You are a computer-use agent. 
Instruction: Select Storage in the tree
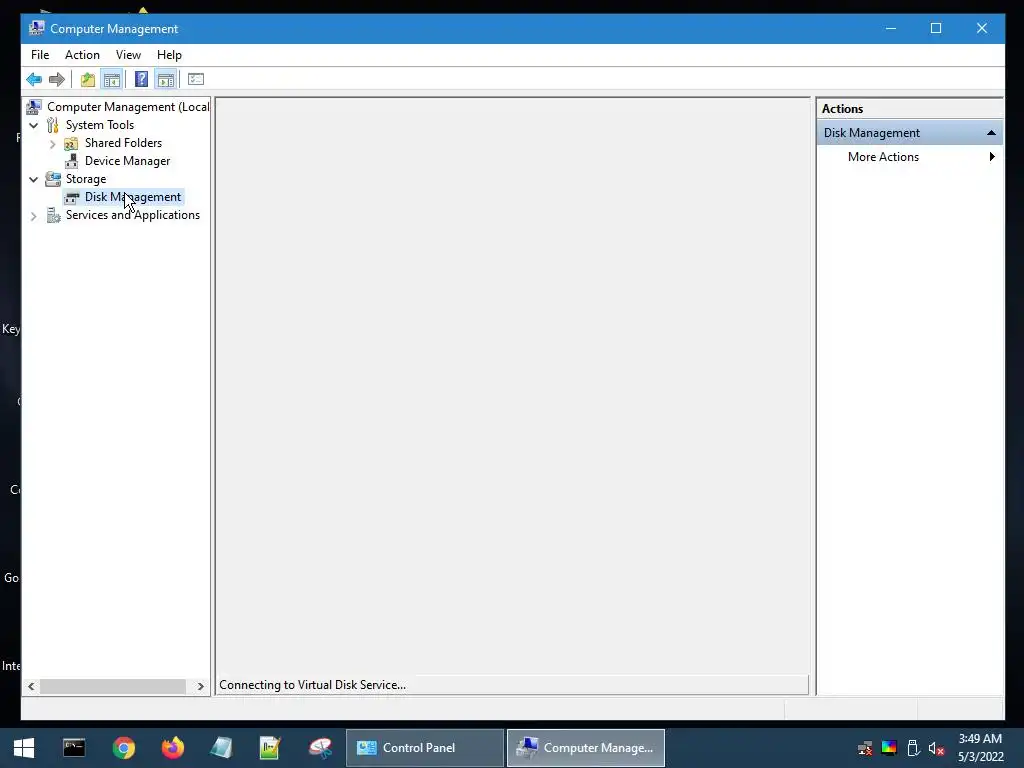[86, 179]
